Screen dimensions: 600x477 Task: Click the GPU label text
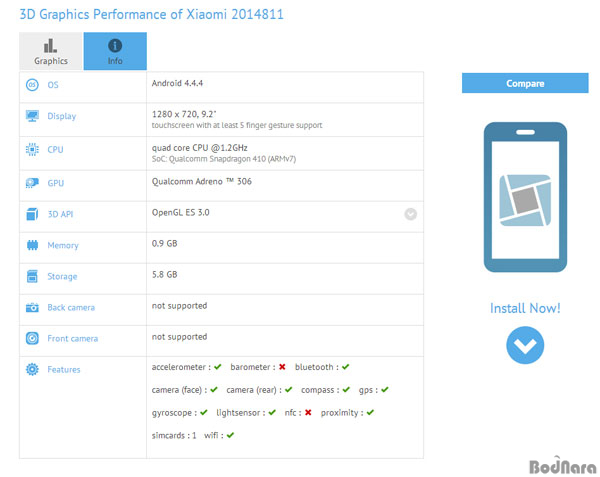56,183
